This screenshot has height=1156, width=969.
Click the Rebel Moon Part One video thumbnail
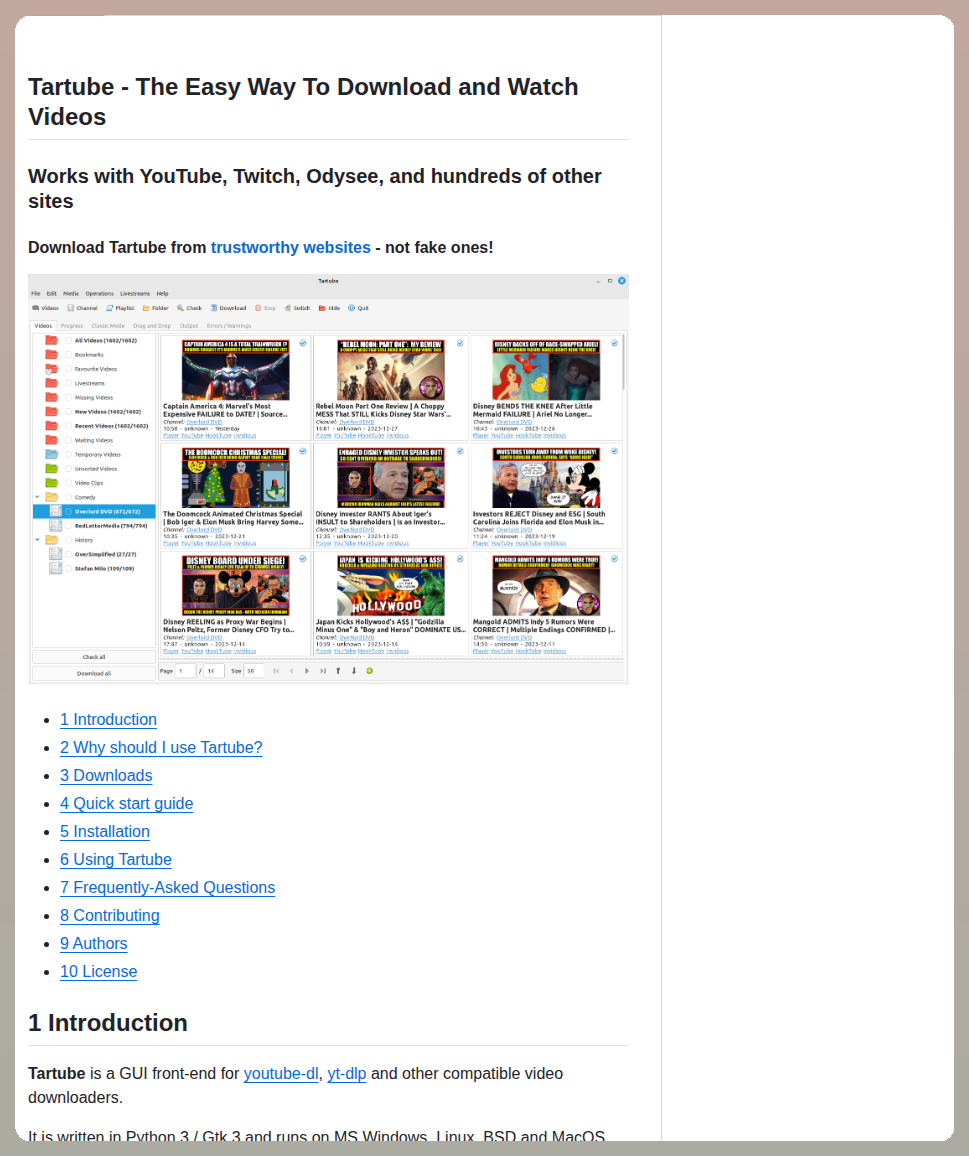391,370
